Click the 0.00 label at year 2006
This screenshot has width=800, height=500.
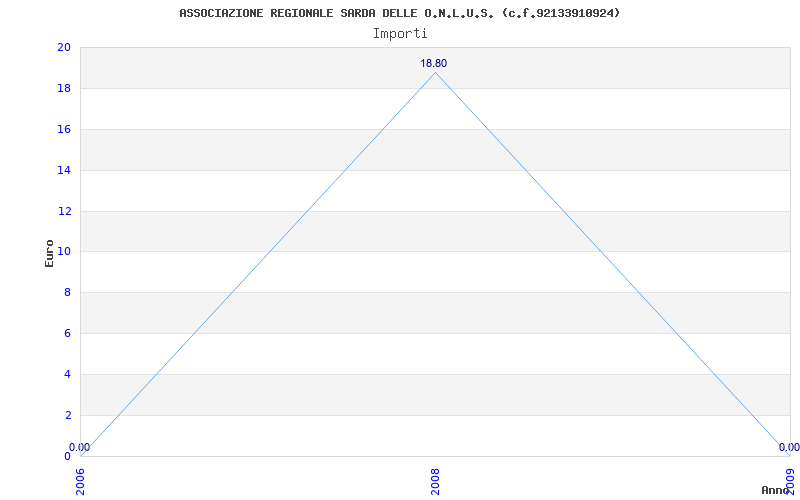[79, 447]
